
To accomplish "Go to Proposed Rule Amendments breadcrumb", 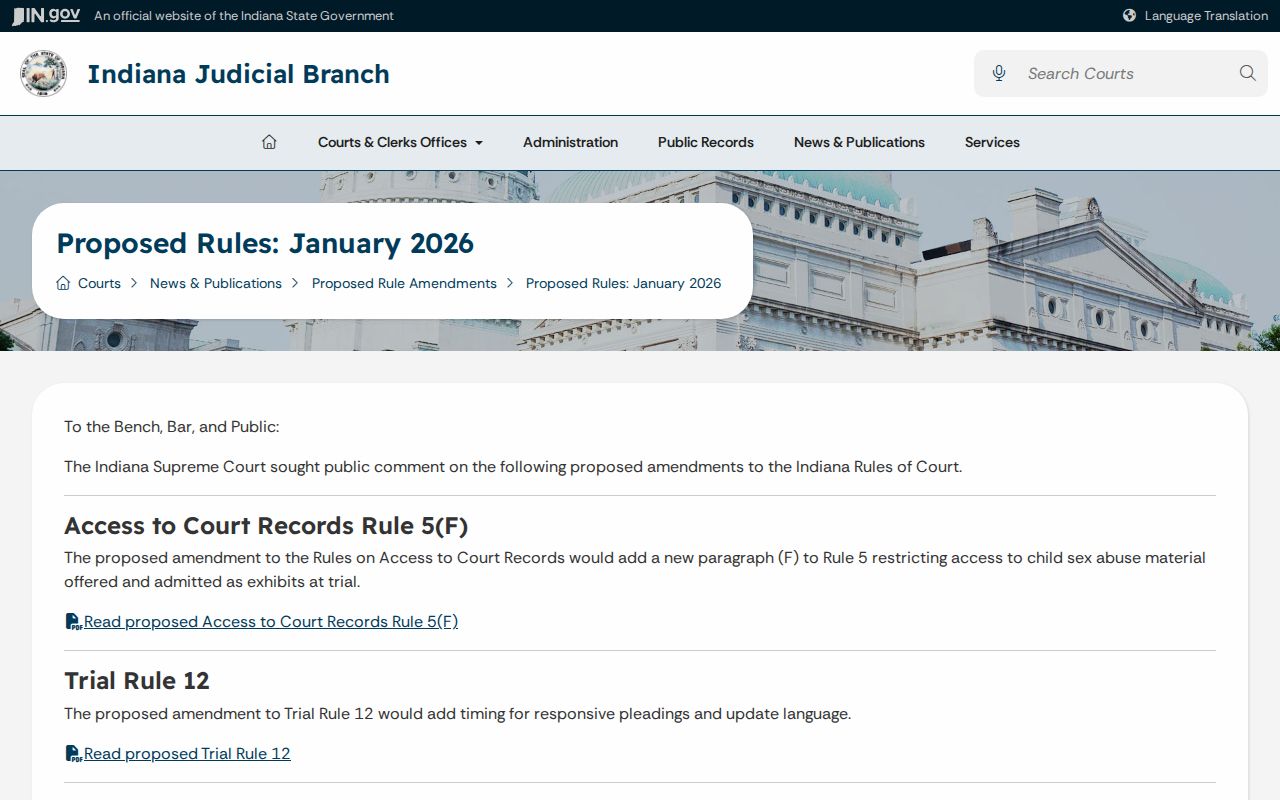I will 404,283.
